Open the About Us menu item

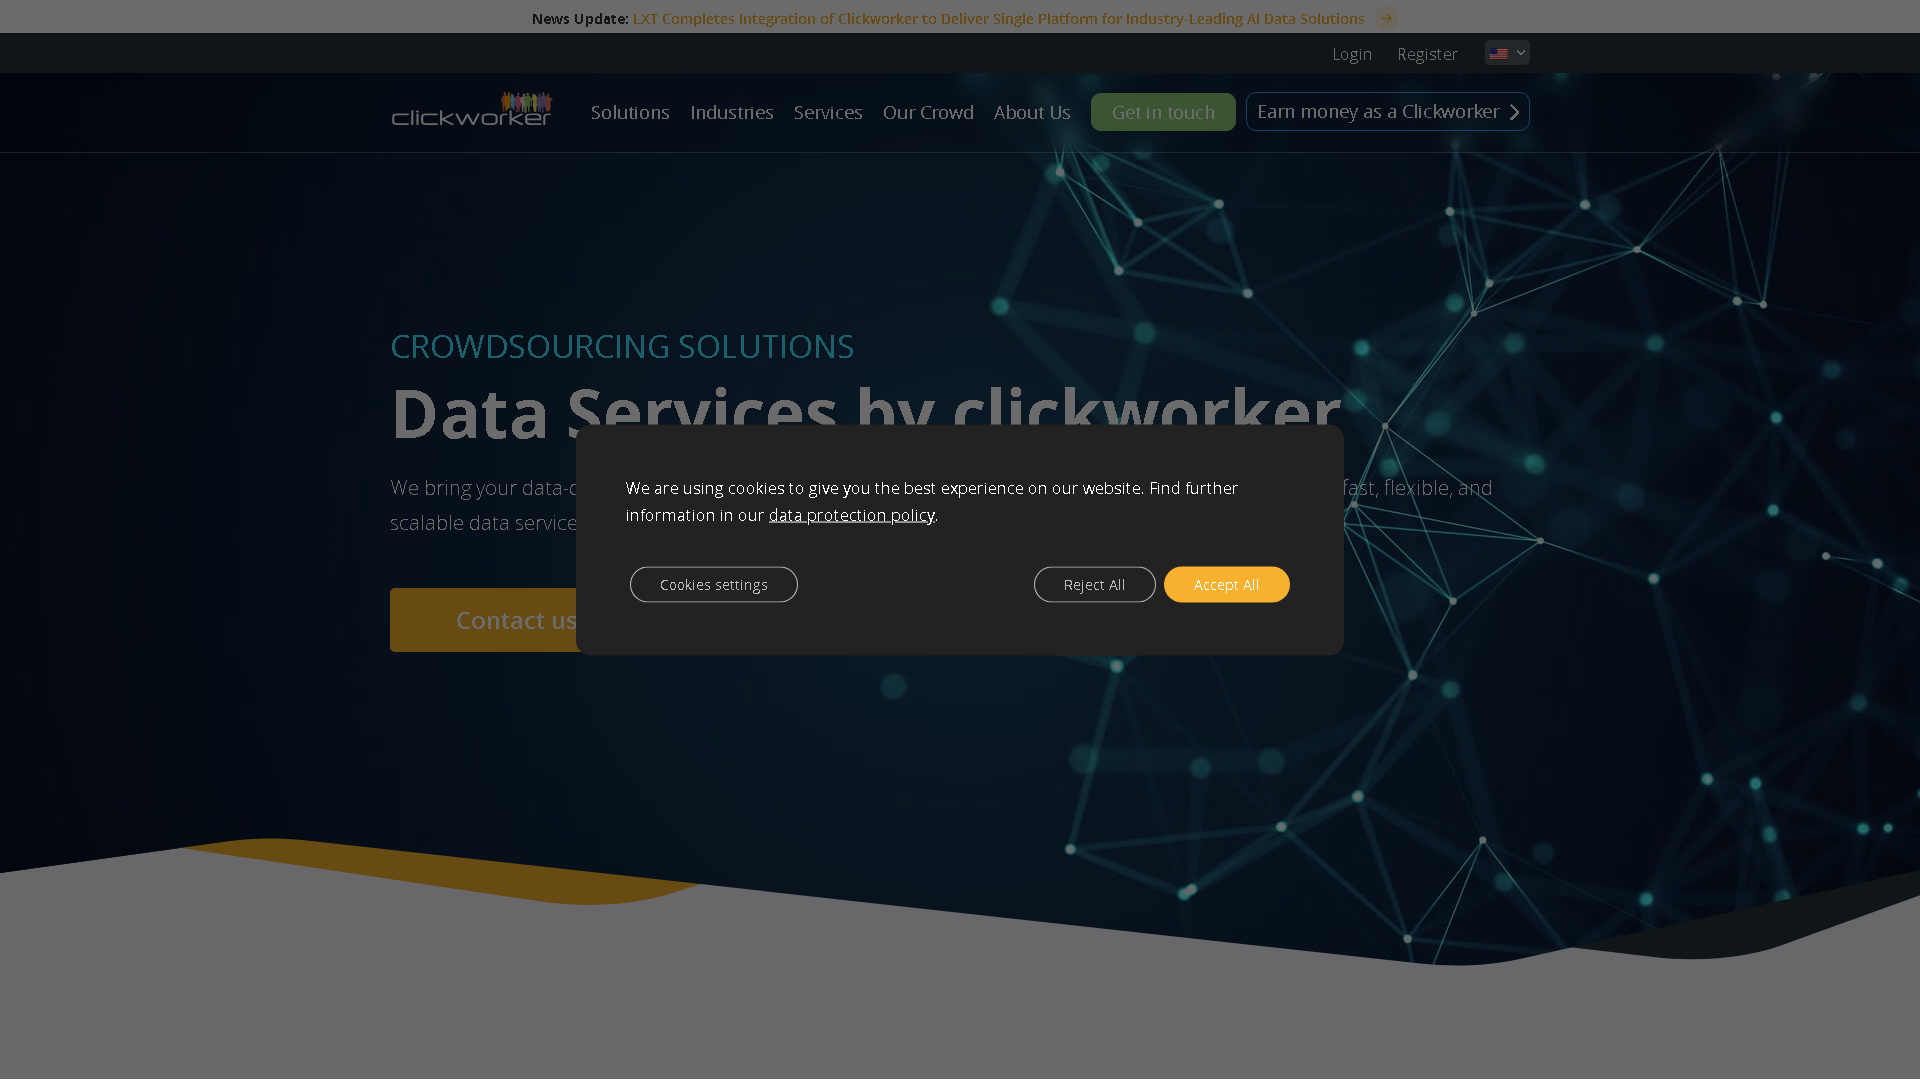pos(1031,112)
